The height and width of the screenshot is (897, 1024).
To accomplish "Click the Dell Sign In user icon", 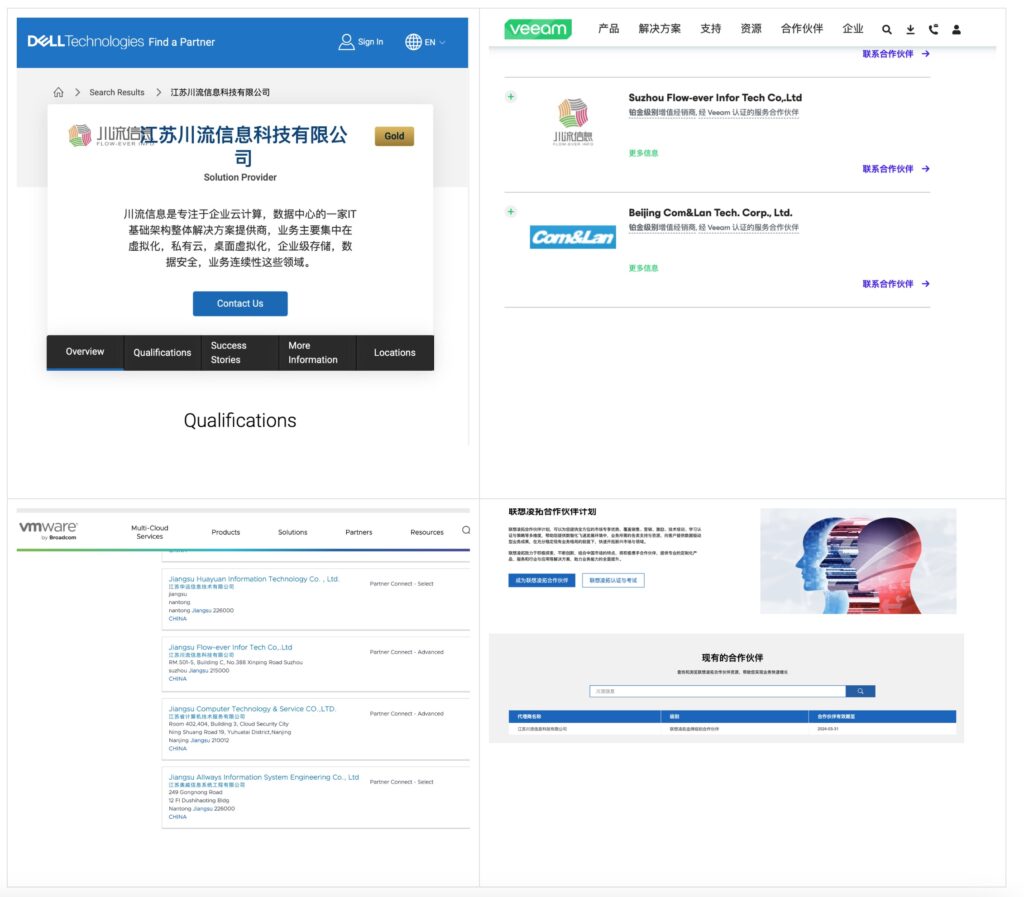I will [346, 42].
